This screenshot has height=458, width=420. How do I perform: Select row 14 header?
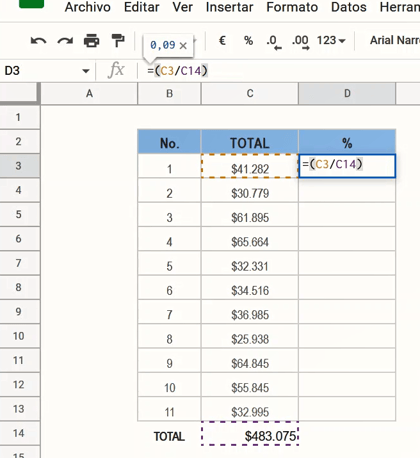[x=19, y=433]
